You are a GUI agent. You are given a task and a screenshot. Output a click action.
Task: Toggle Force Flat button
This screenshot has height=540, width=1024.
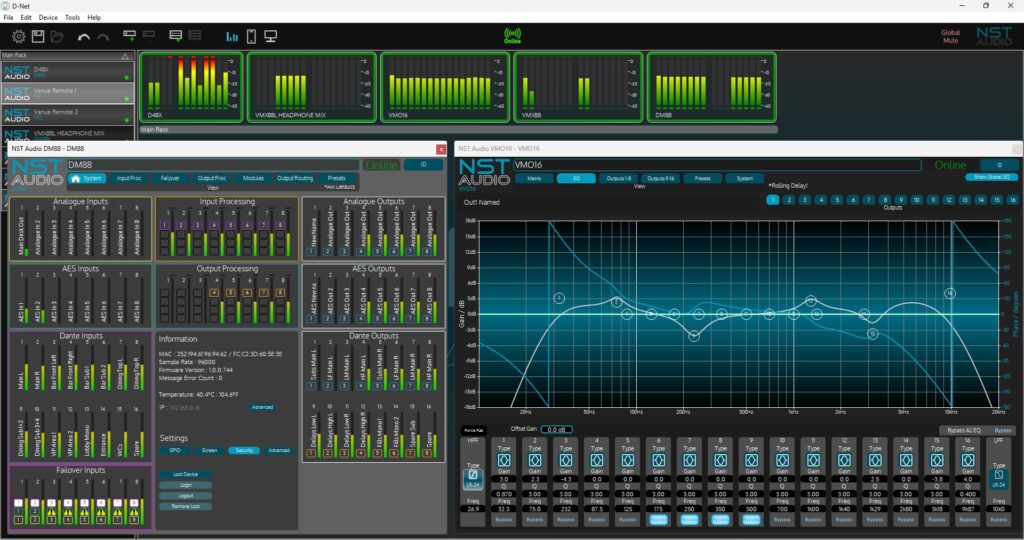coord(473,430)
